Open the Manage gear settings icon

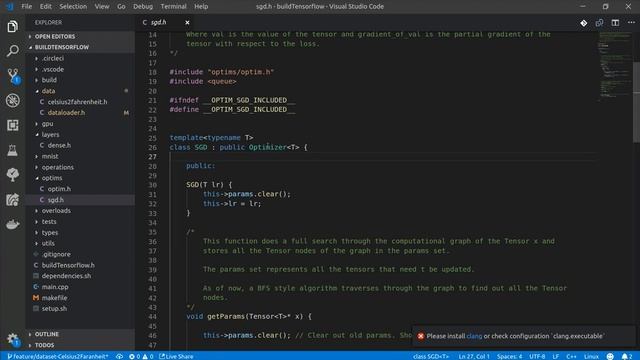(x=13, y=339)
